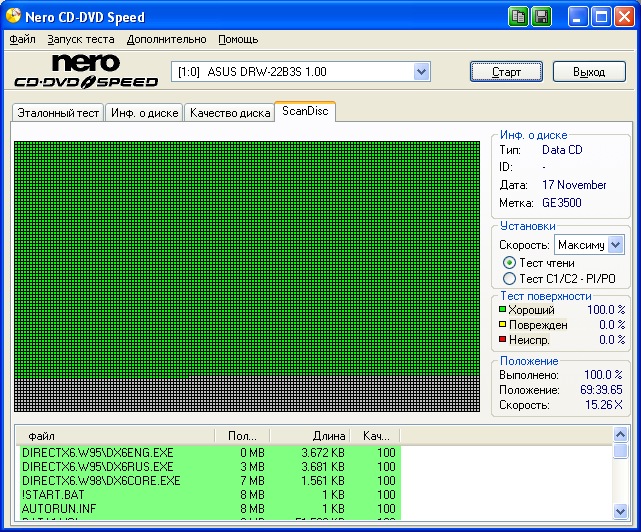
Task: Click the file list scrollbar thumb
Action: (620, 451)
